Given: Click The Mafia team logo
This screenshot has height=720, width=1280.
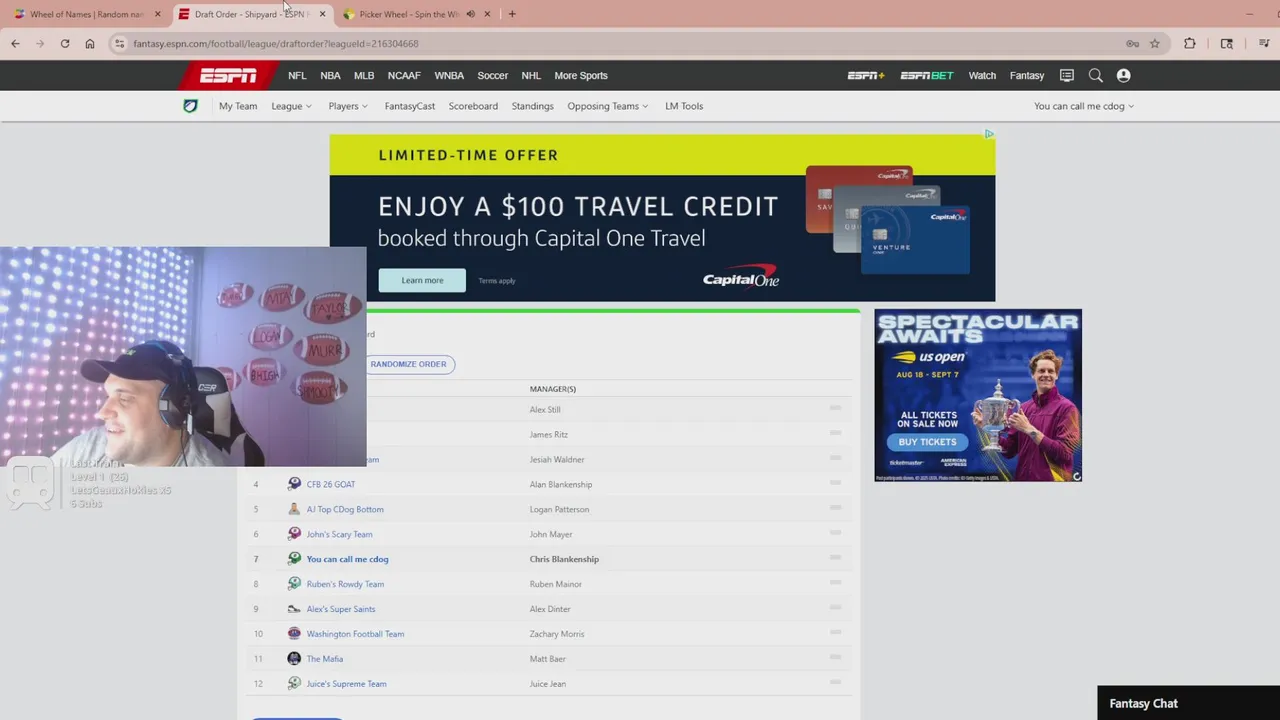Looking at the screenshot, I should tap(294, 658).
